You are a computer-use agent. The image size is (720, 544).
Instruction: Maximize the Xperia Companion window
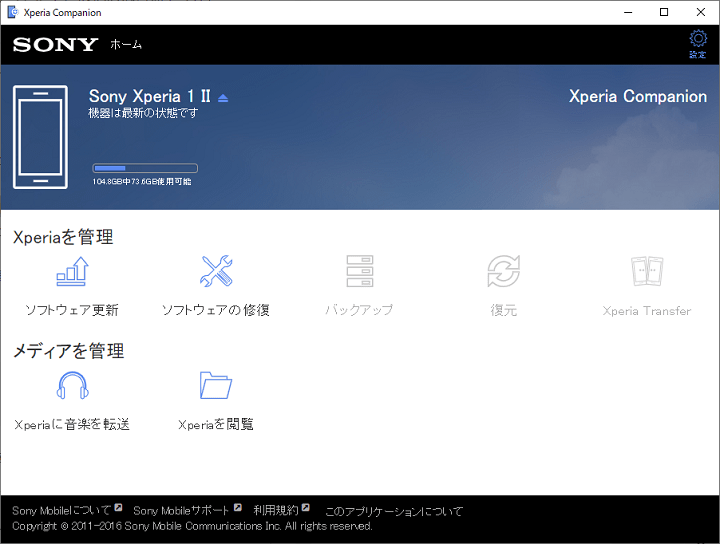pyautogui.click(x=664, y=12)
